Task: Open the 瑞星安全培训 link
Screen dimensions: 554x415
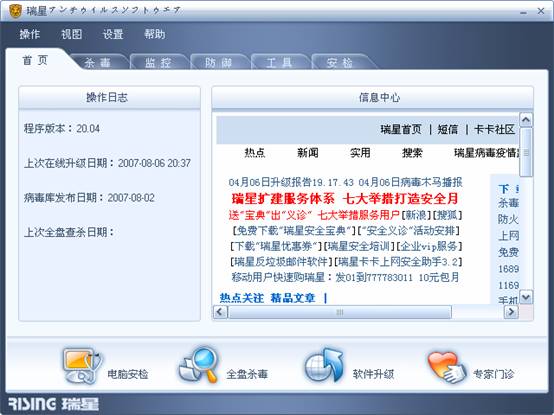Action: click(x=359, y=246)
